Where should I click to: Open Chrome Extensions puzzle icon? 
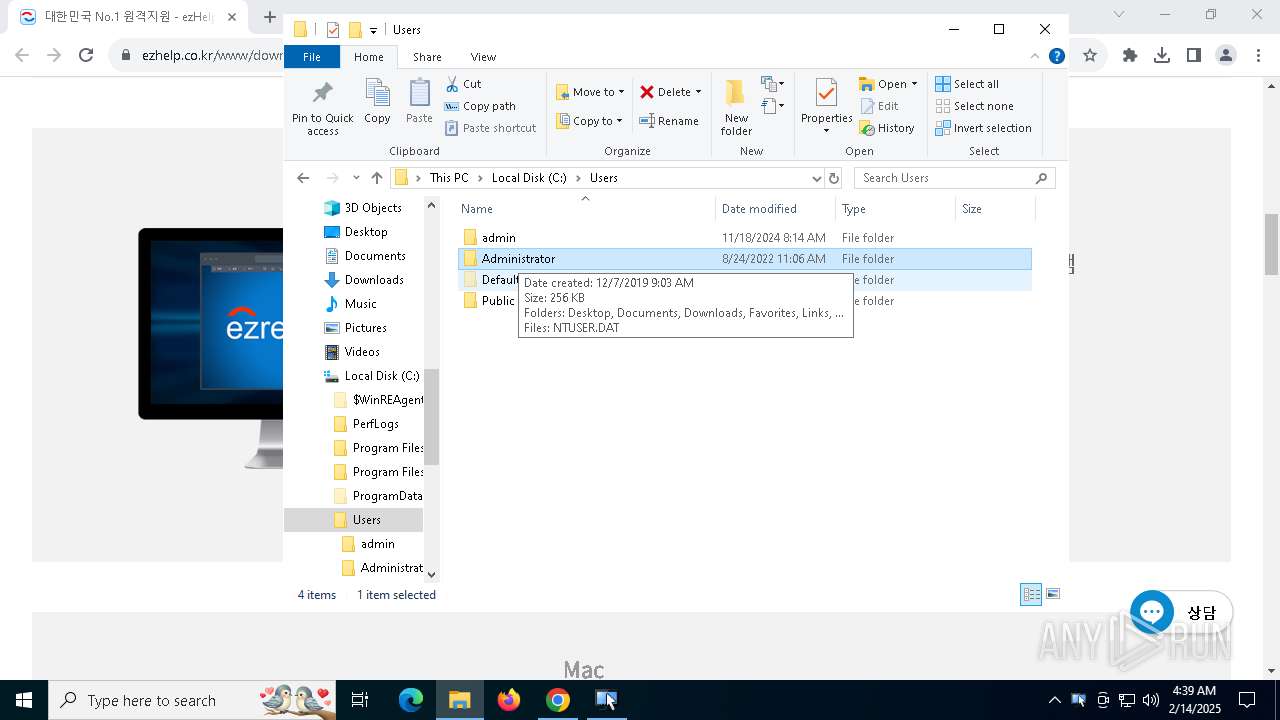click(x=1130, y=55)
